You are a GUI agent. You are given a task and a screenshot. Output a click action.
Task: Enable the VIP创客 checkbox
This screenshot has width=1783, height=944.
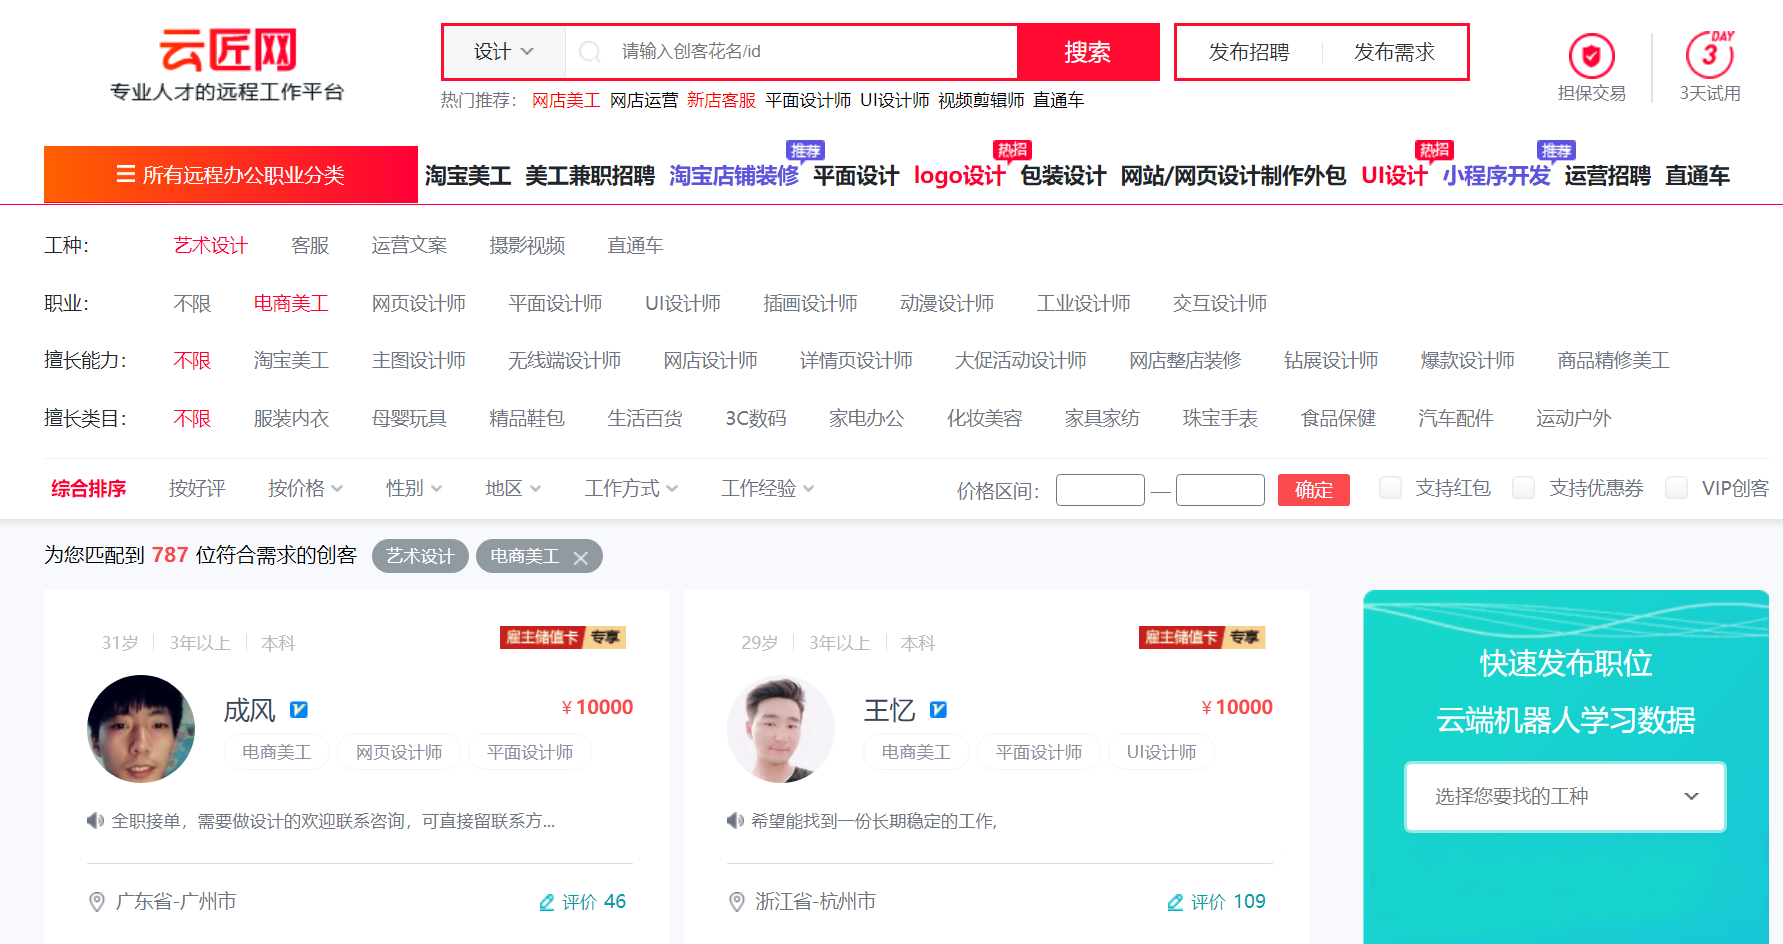click(1676, 488)
